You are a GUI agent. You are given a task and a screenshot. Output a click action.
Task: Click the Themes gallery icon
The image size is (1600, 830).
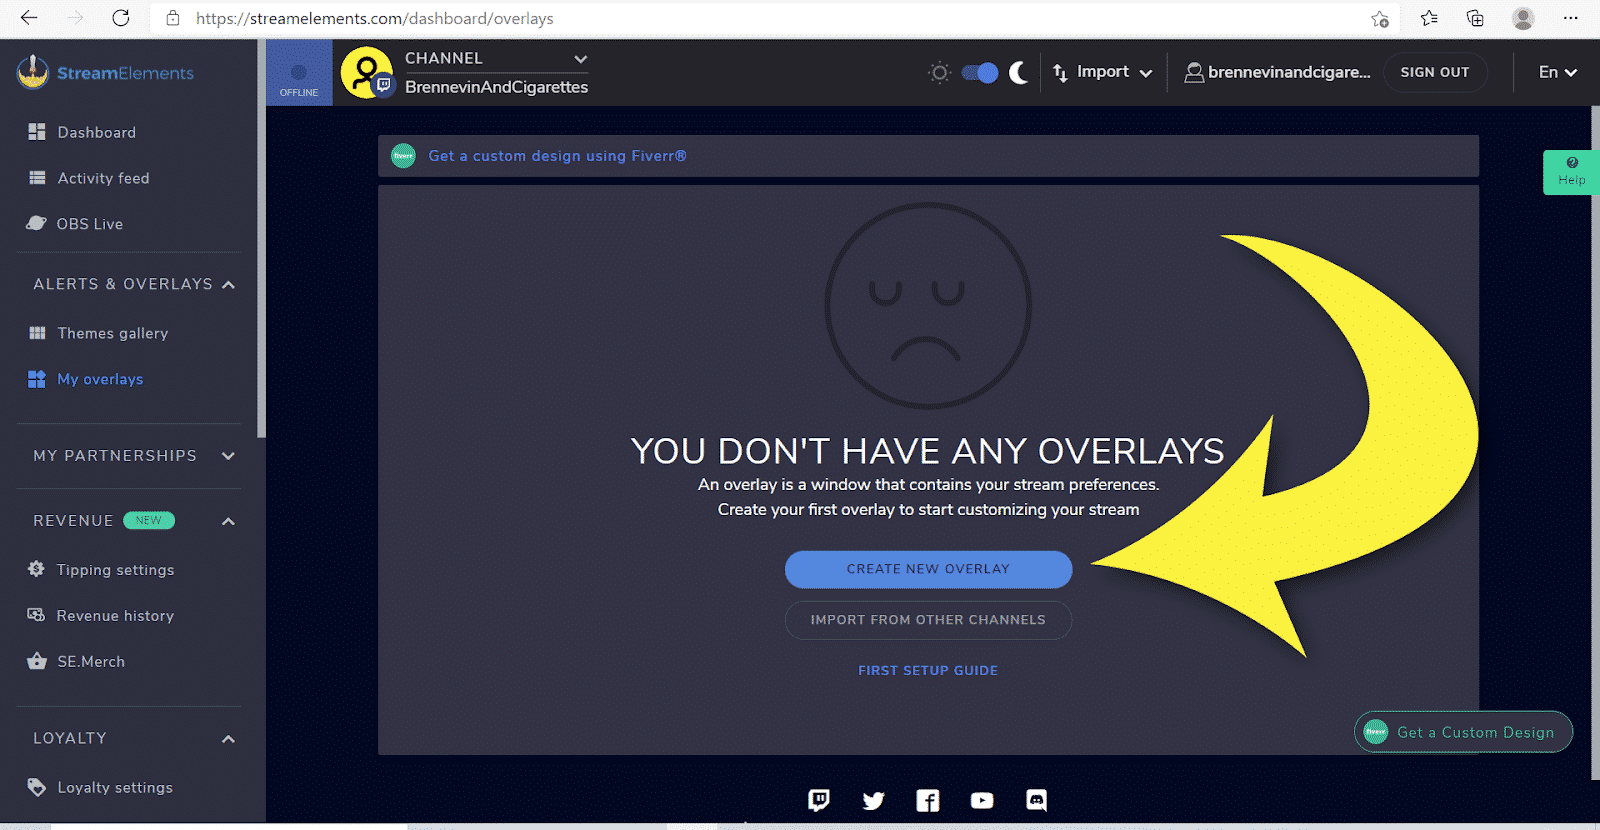pos(37,333)
